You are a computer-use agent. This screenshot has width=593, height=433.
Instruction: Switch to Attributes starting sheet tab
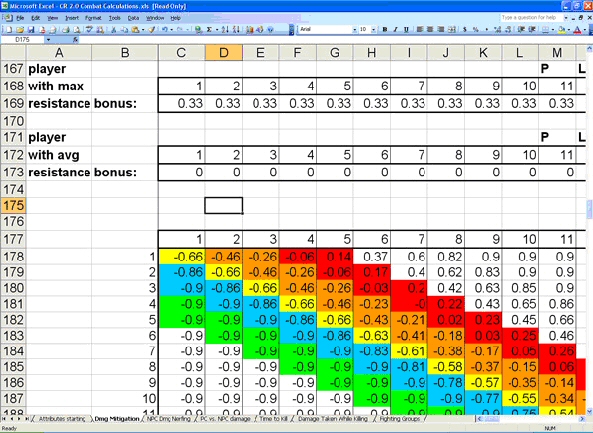(x=62, y=419)
